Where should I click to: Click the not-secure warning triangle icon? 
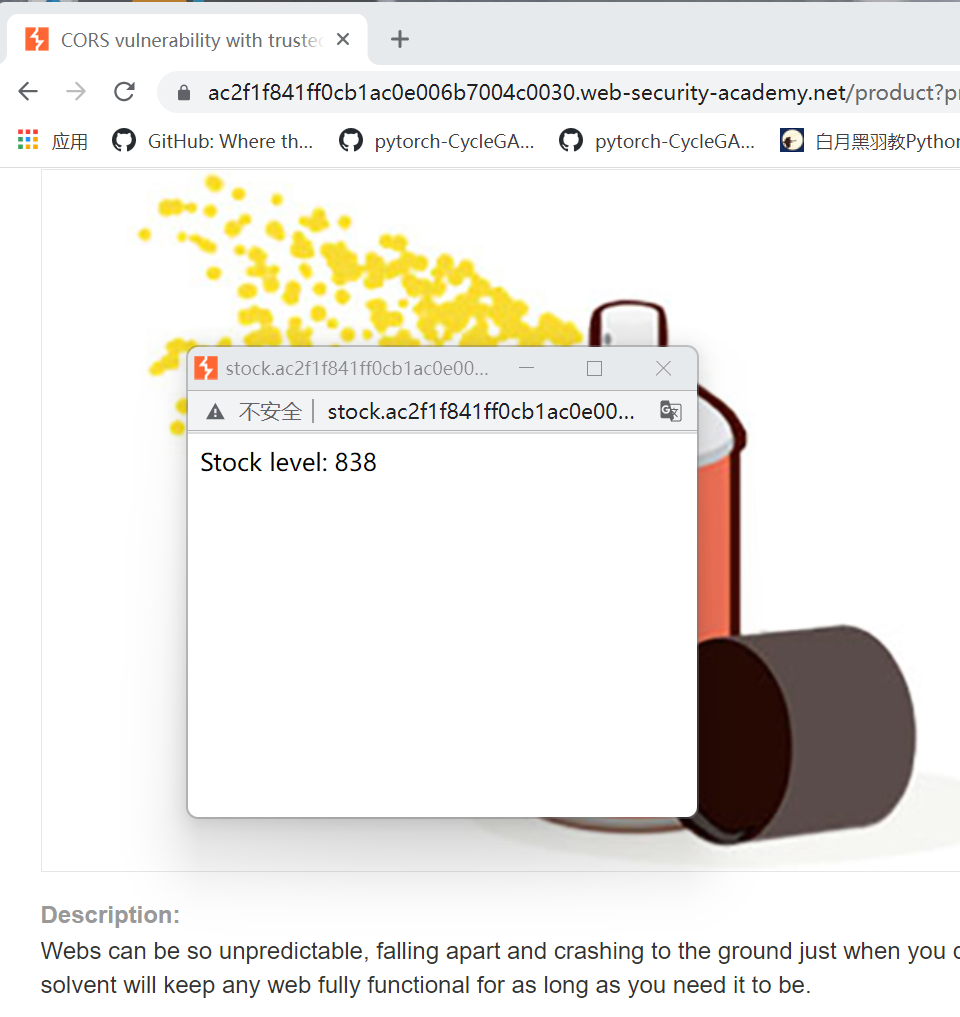215,411
